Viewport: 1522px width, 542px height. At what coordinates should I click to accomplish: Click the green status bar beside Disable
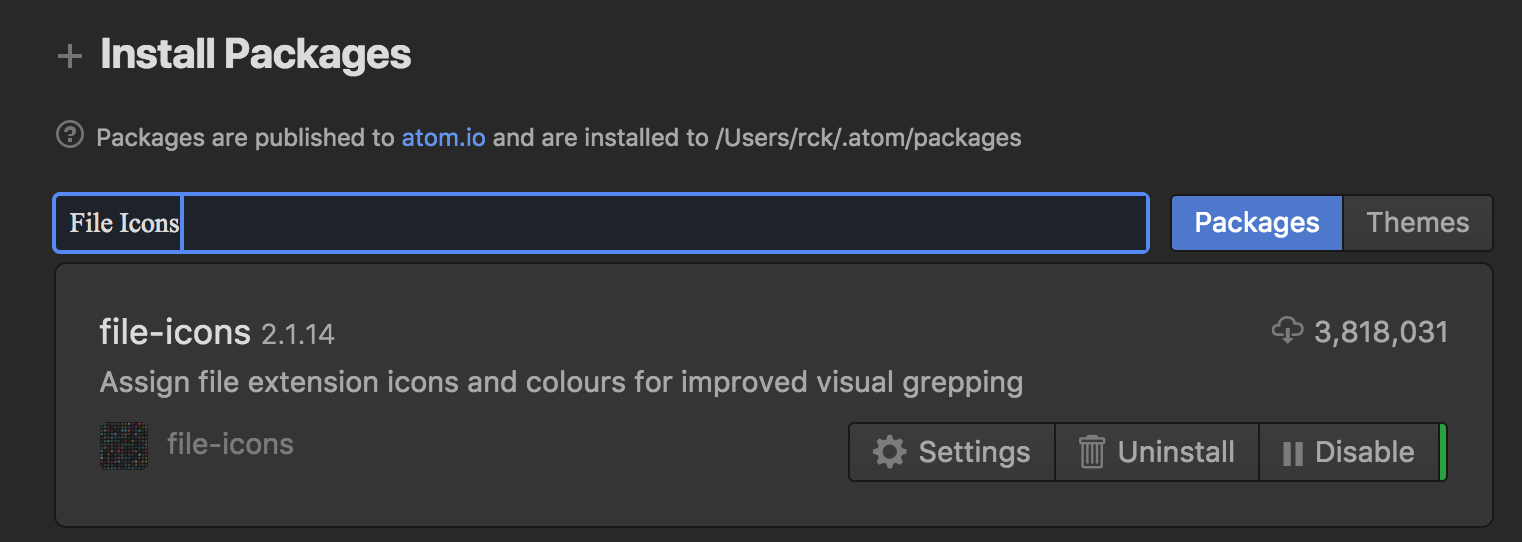(1443, 452)
